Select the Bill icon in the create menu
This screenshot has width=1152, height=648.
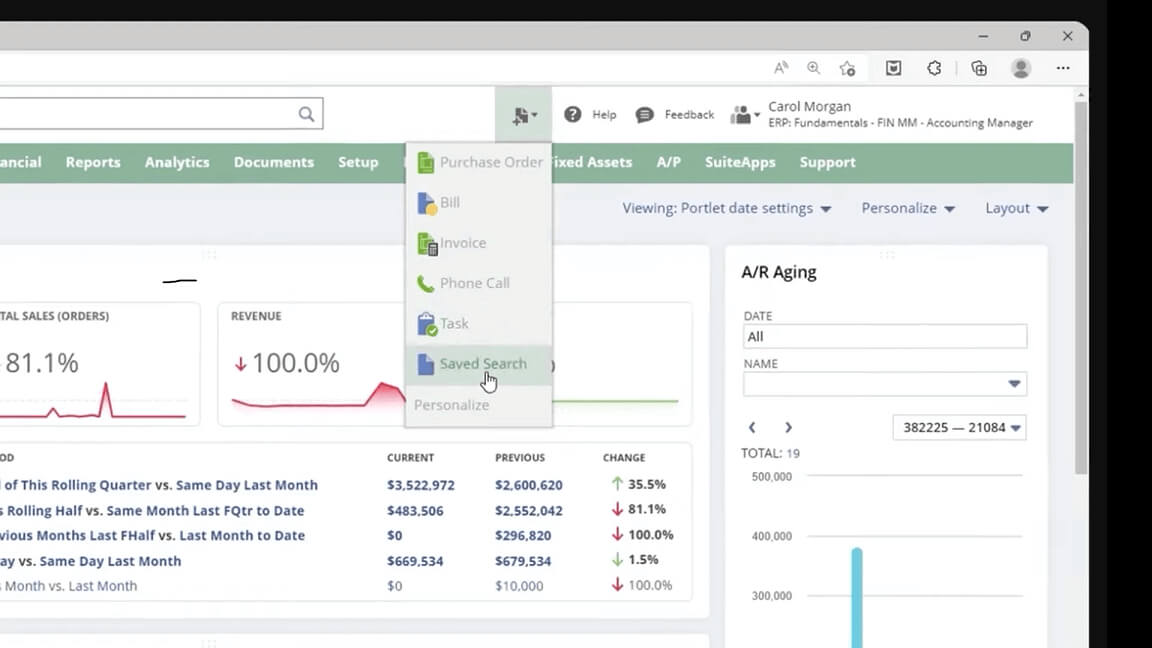pyautogui.click(x=427, y=202)
